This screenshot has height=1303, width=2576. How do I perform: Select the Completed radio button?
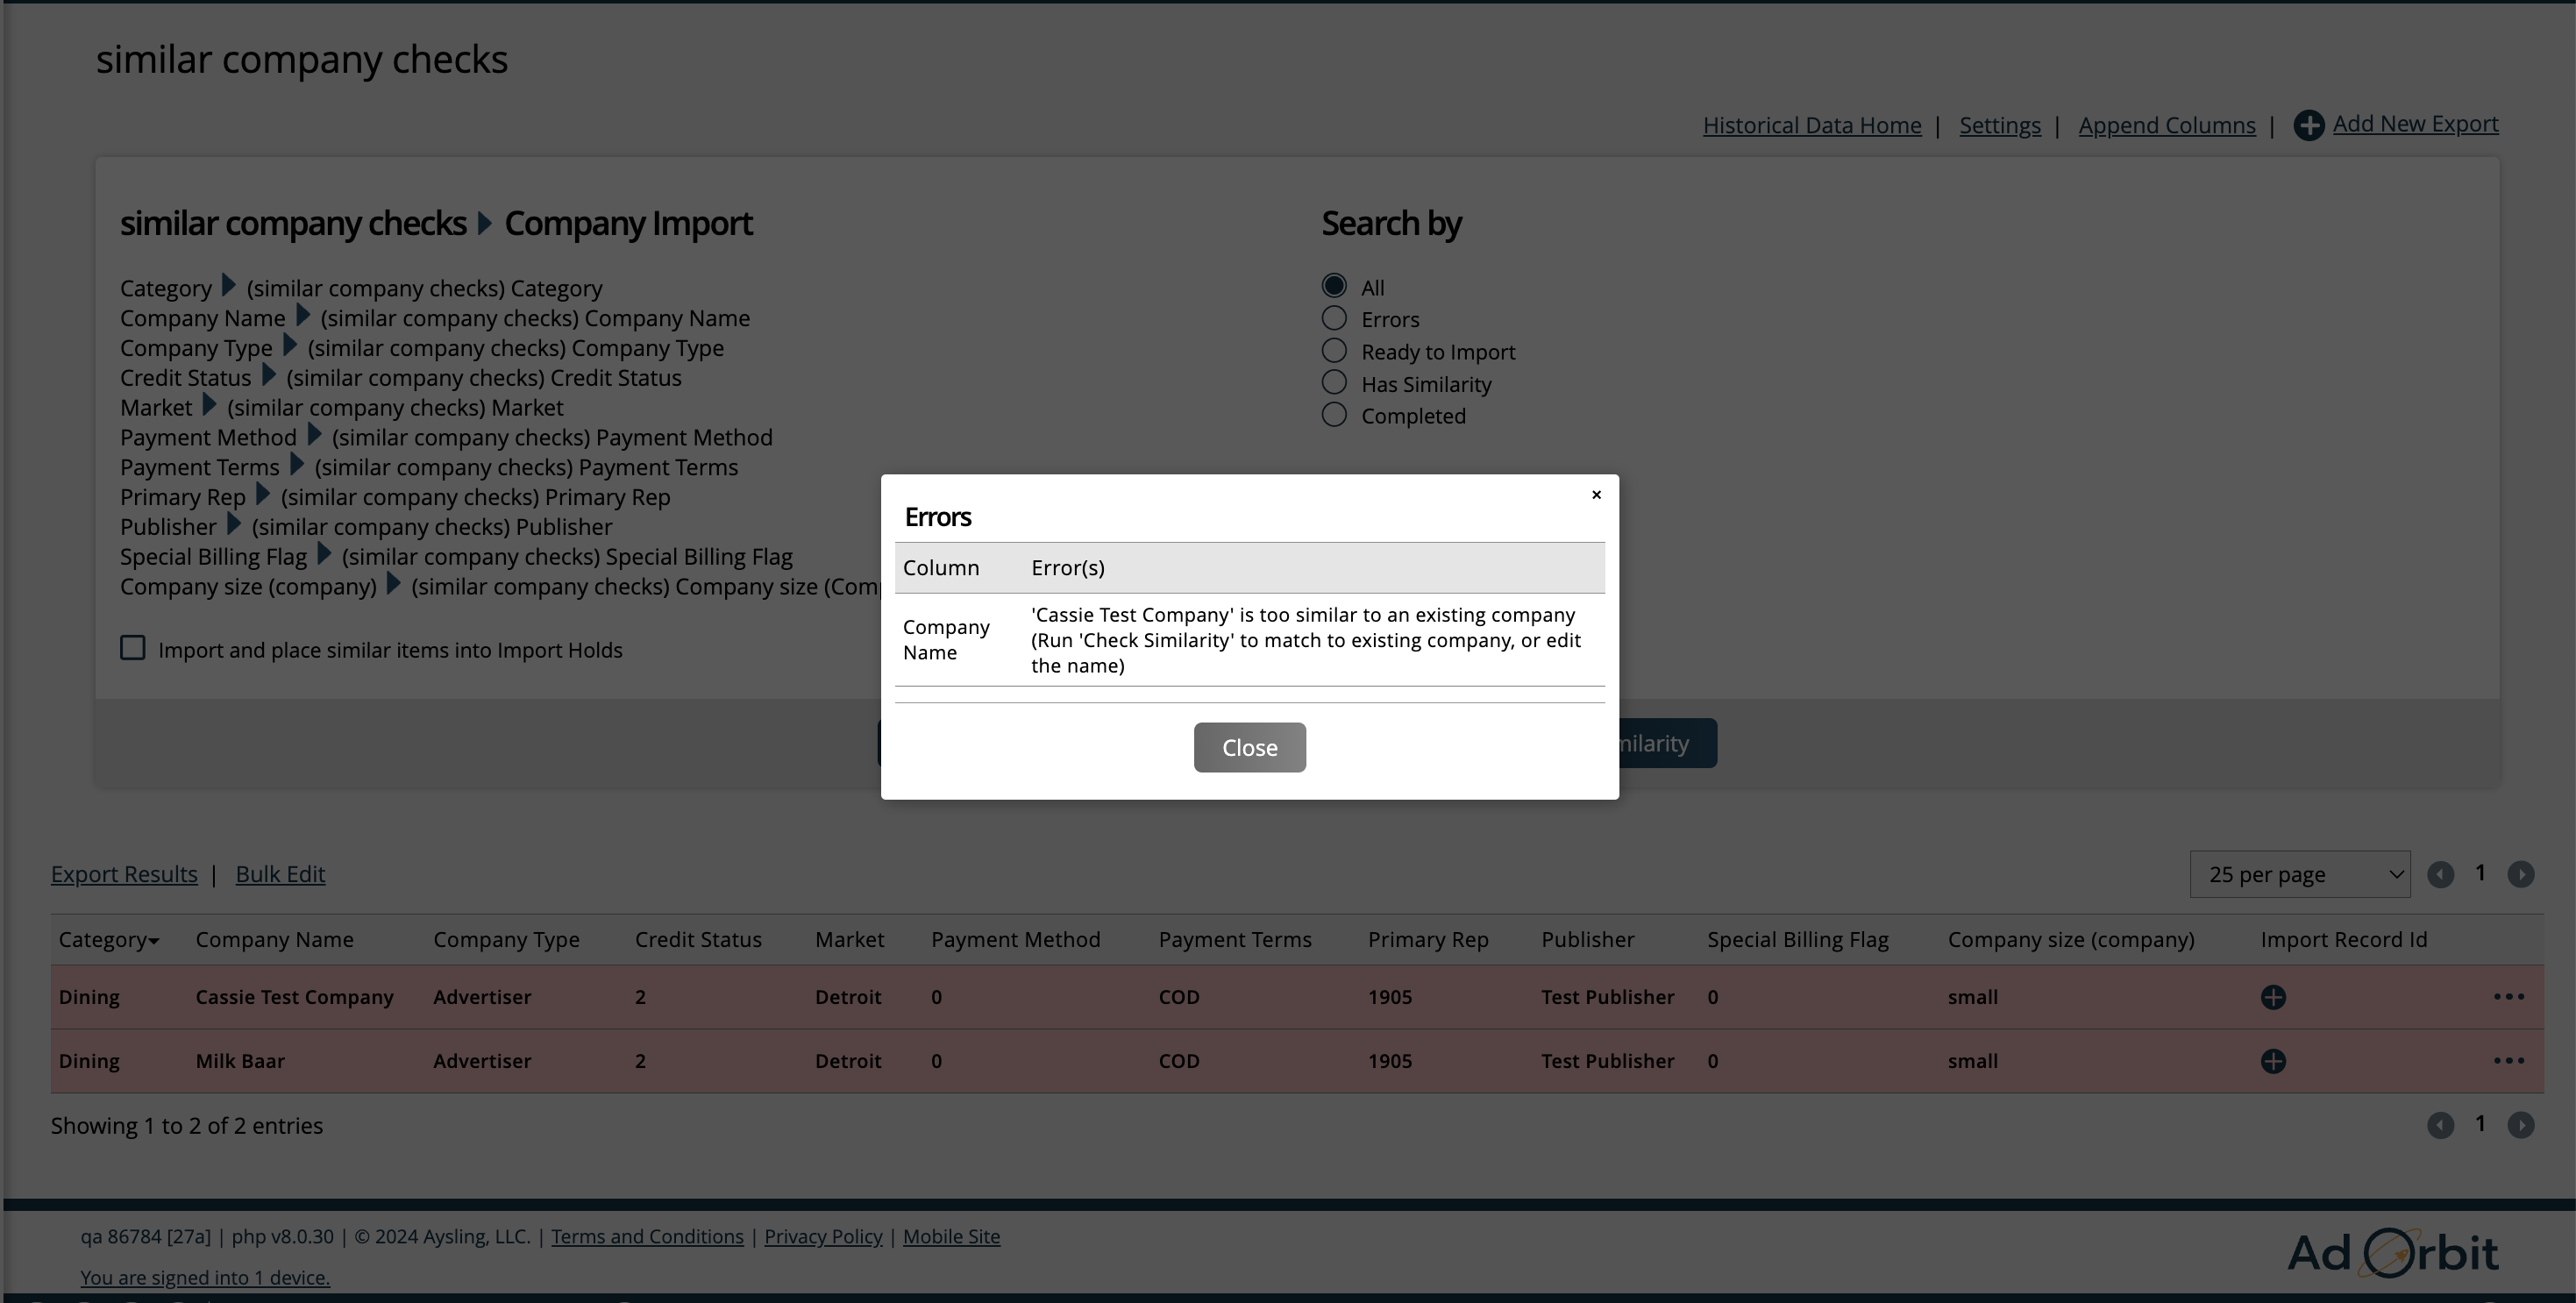tap(1334, 415)
